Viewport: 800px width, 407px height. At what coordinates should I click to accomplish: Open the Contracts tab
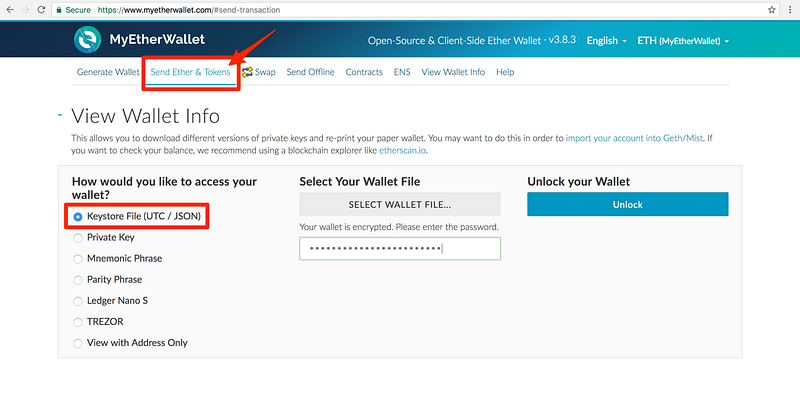coord(364,72)
